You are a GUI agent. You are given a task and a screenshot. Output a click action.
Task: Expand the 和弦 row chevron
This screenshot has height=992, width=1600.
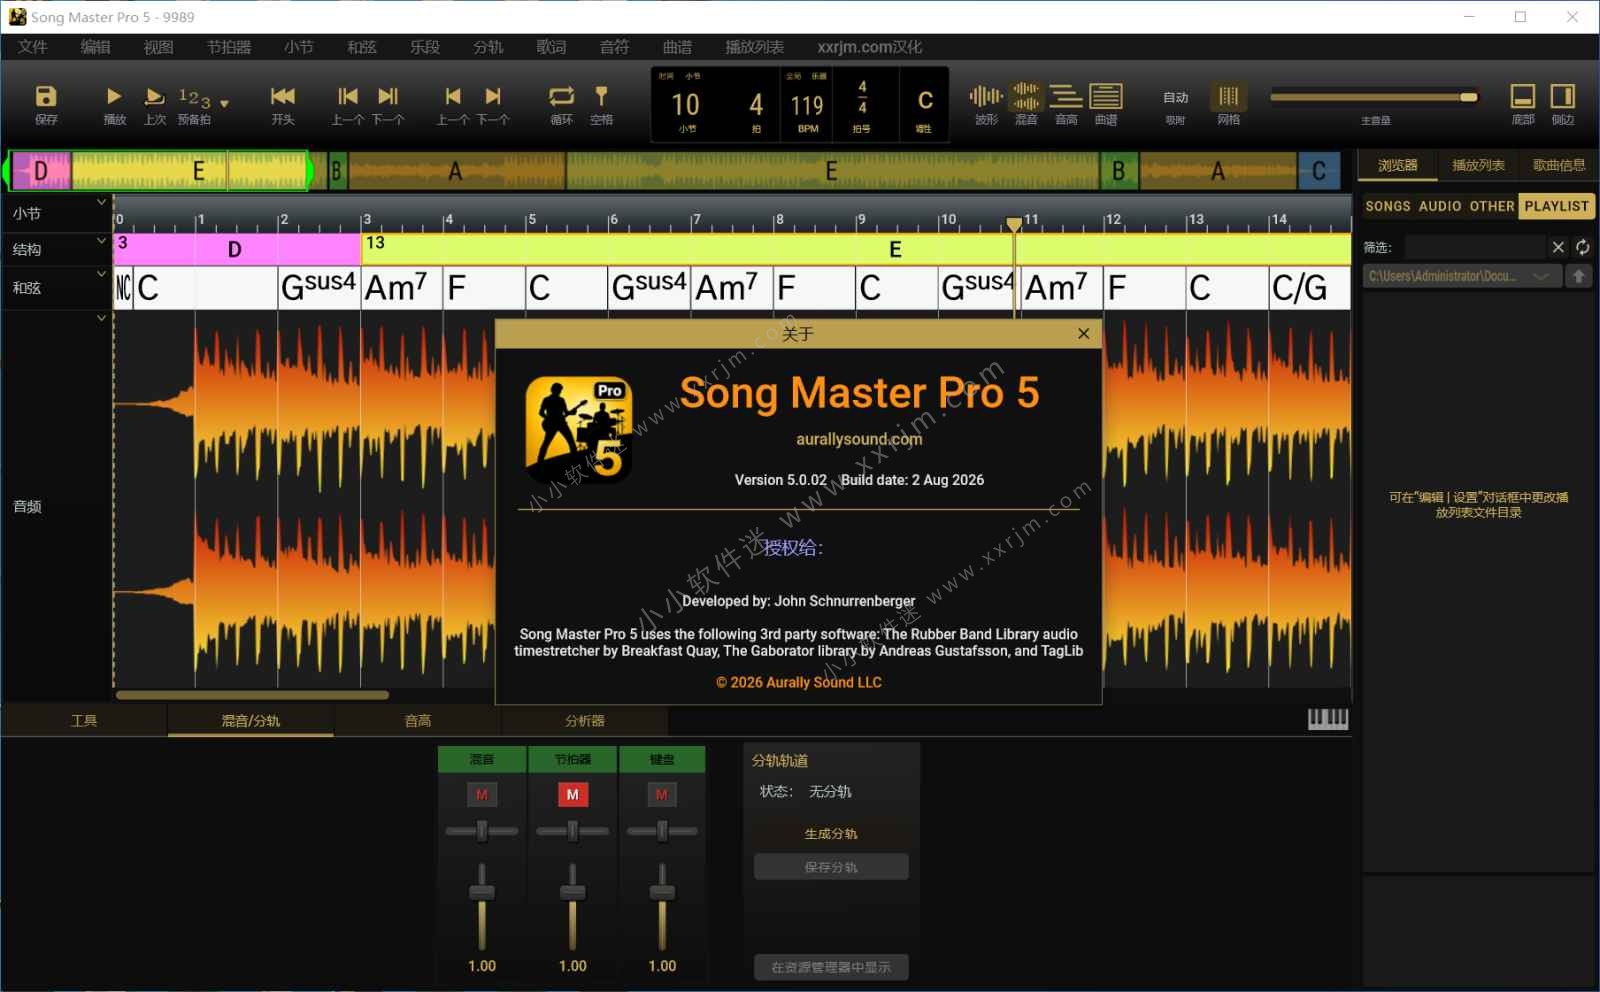point(101,273)
